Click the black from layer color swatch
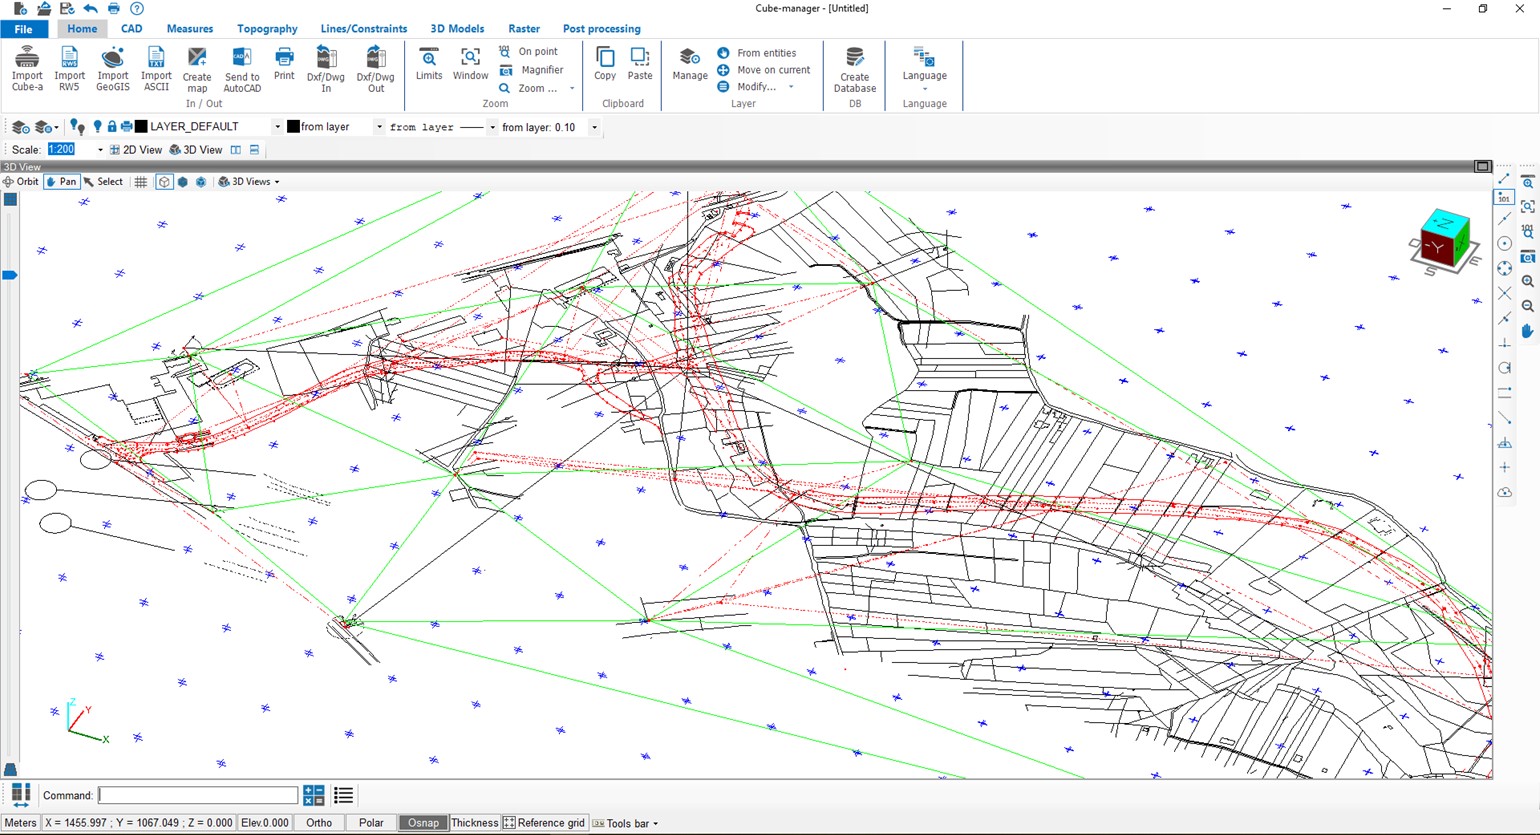This screenshot has height=835, width=1540. coord(293,127)
